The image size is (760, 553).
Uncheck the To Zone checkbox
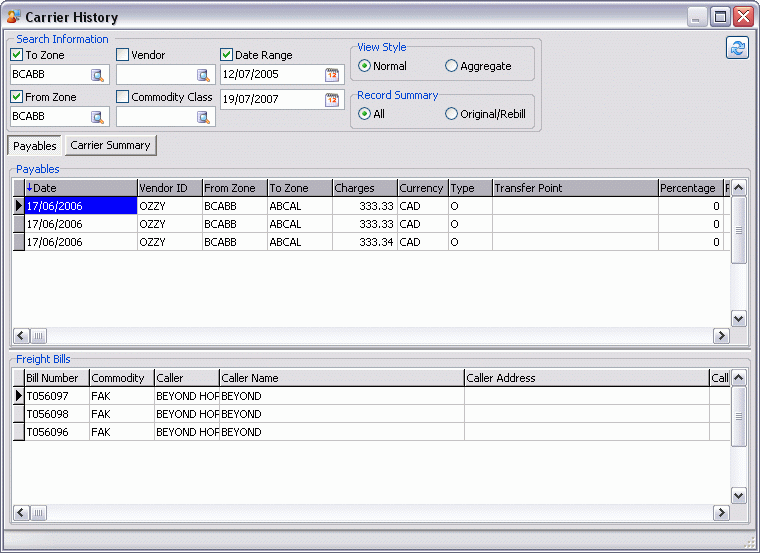coord(17,55)
